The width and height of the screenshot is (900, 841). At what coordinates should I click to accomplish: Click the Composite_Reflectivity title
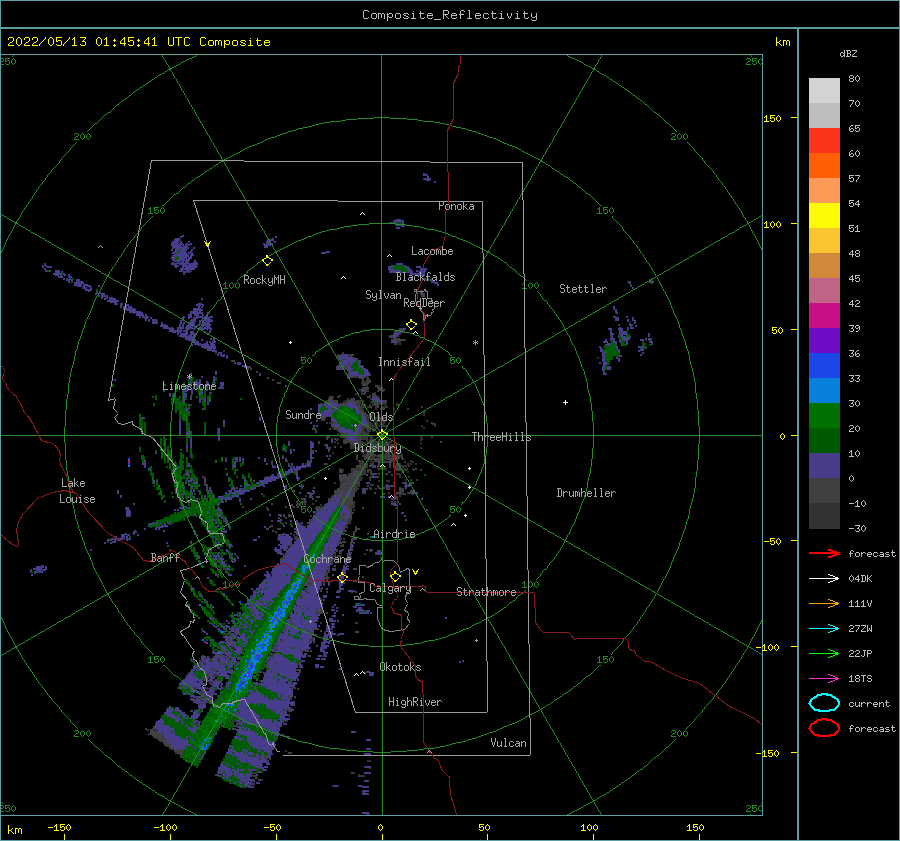point(450,15)
